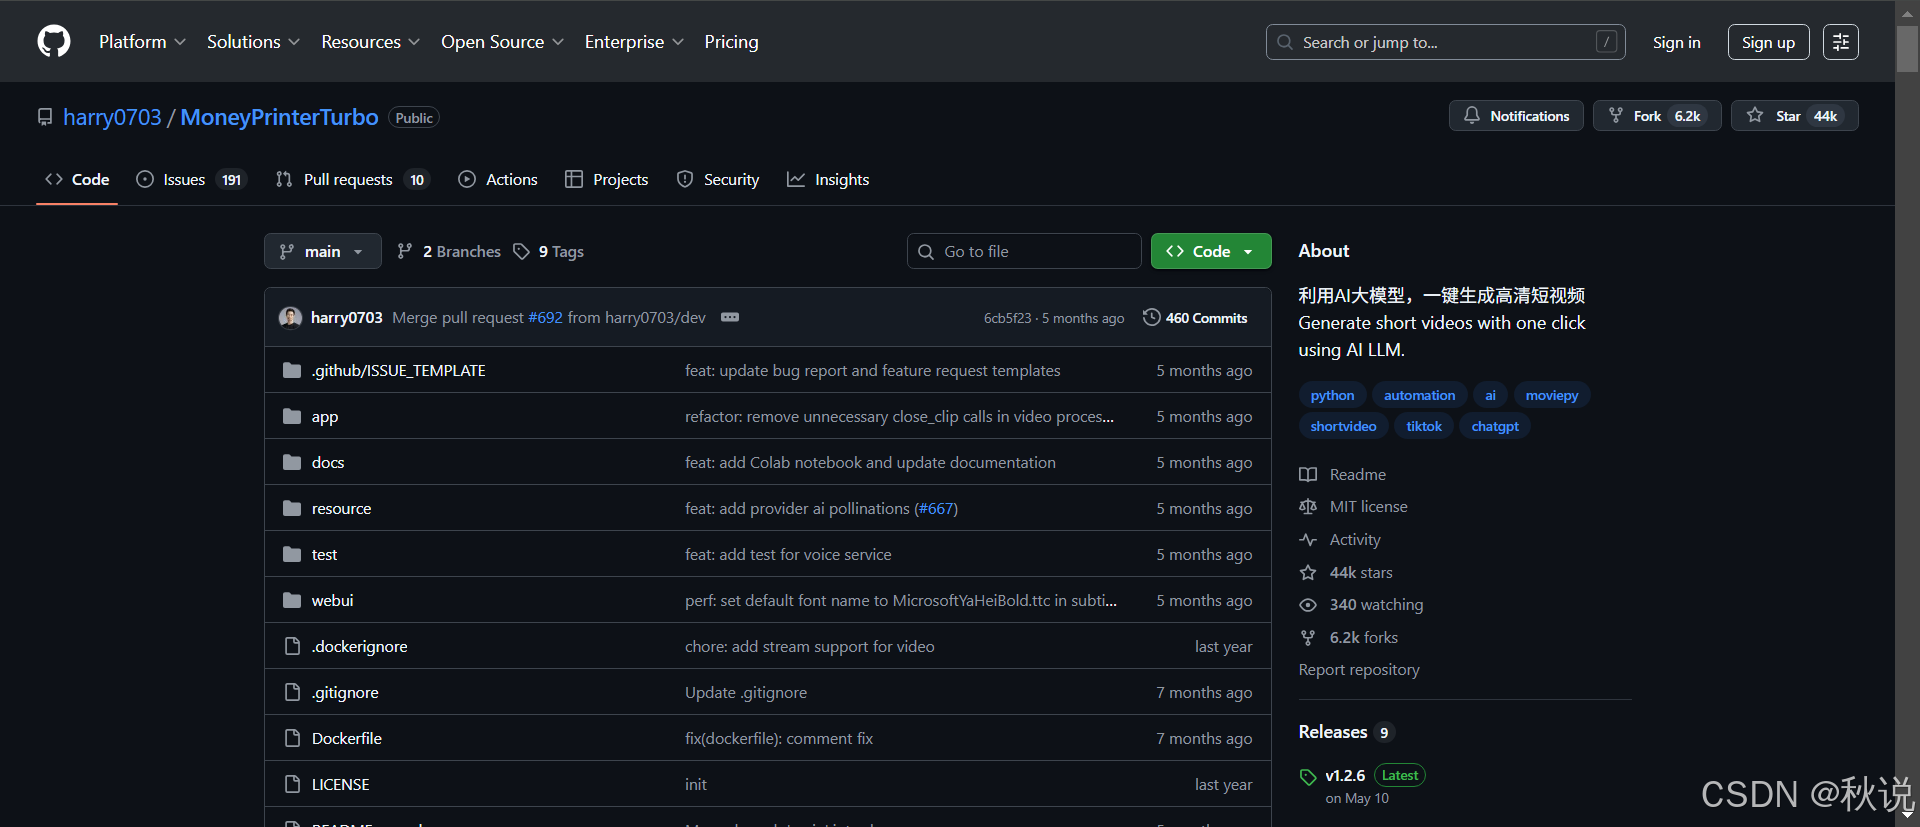
Task: Click the GitHub logo icon
Action: 54,41
